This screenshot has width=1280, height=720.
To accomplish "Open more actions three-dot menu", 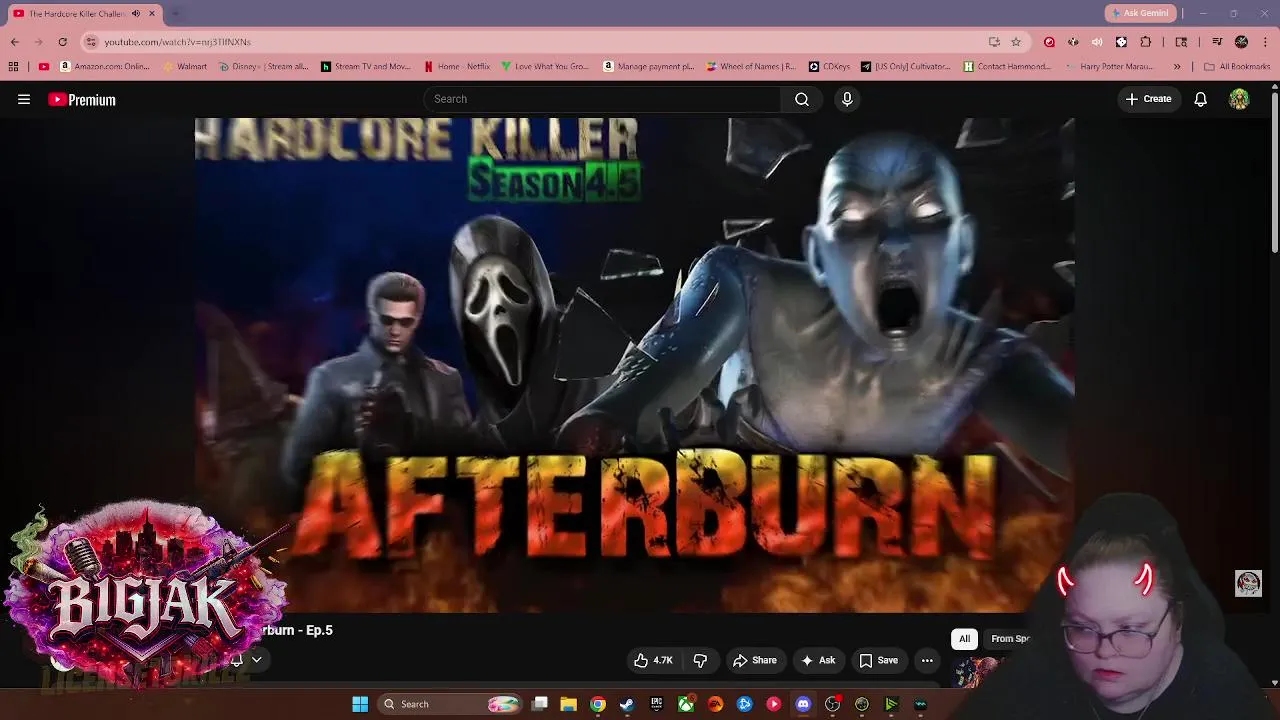I will click(927, 660).
